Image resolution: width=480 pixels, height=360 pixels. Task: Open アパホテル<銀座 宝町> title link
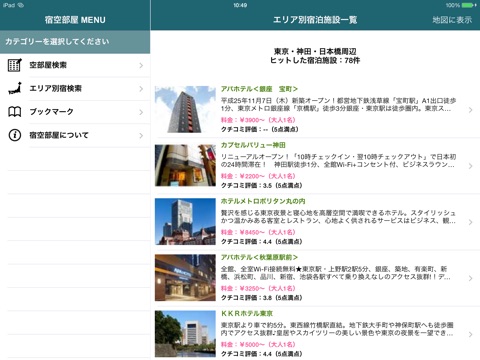pos(259,89)
